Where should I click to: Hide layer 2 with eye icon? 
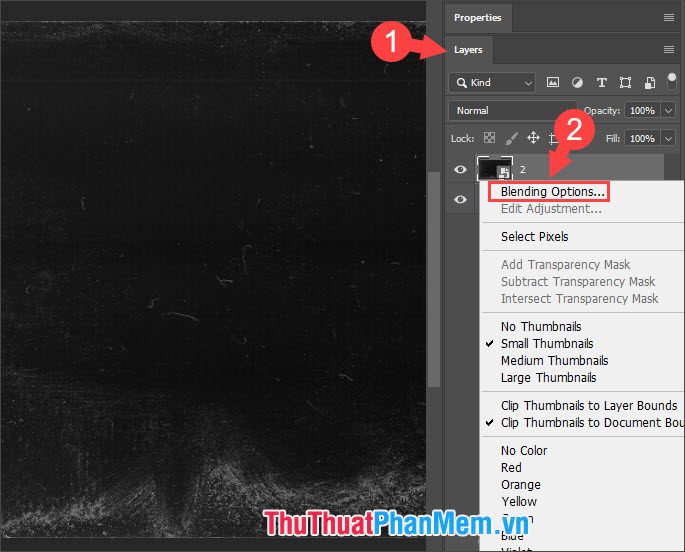tap(461, 170)
